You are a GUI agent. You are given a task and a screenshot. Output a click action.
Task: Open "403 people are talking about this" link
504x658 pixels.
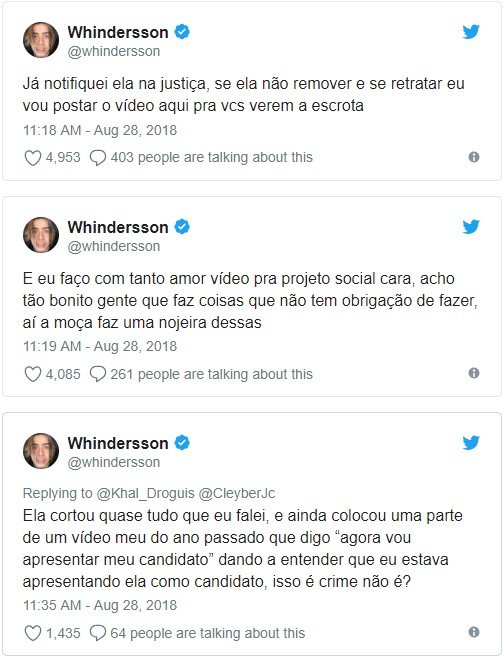212,157
